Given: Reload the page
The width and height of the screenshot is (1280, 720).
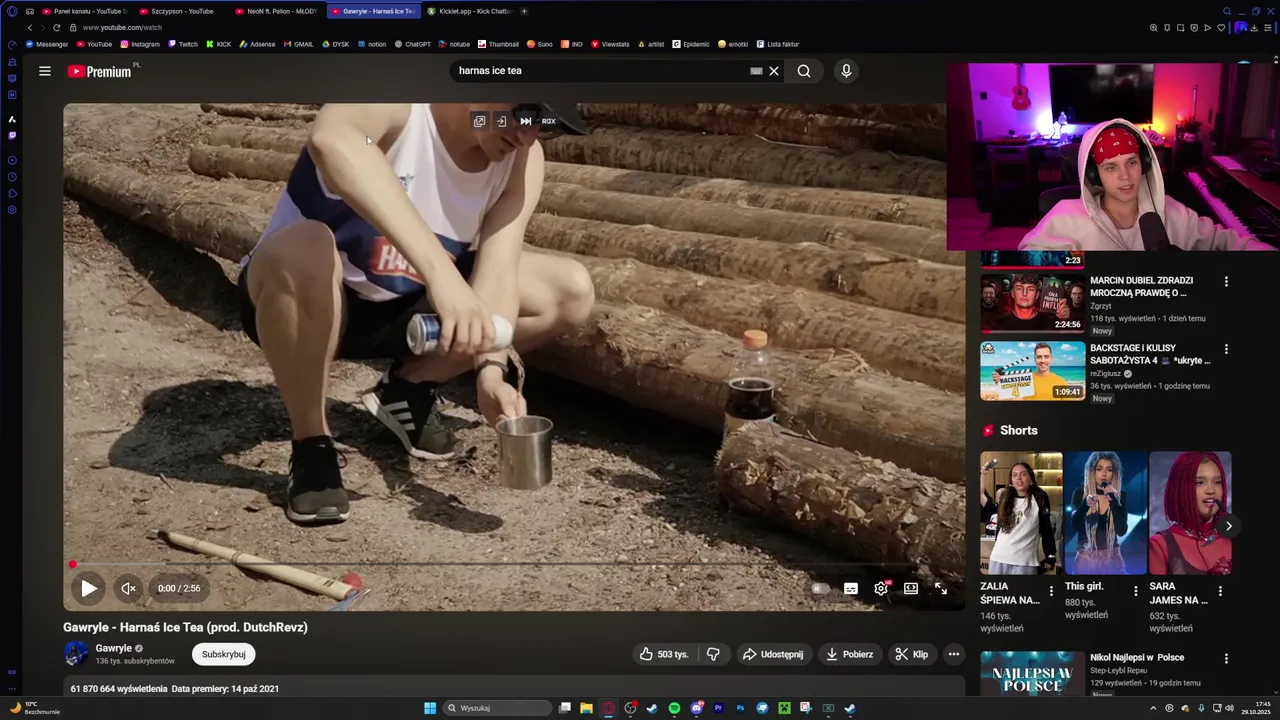Looking at the screenshot, I should pyautogui.click(x=56, y=28).
